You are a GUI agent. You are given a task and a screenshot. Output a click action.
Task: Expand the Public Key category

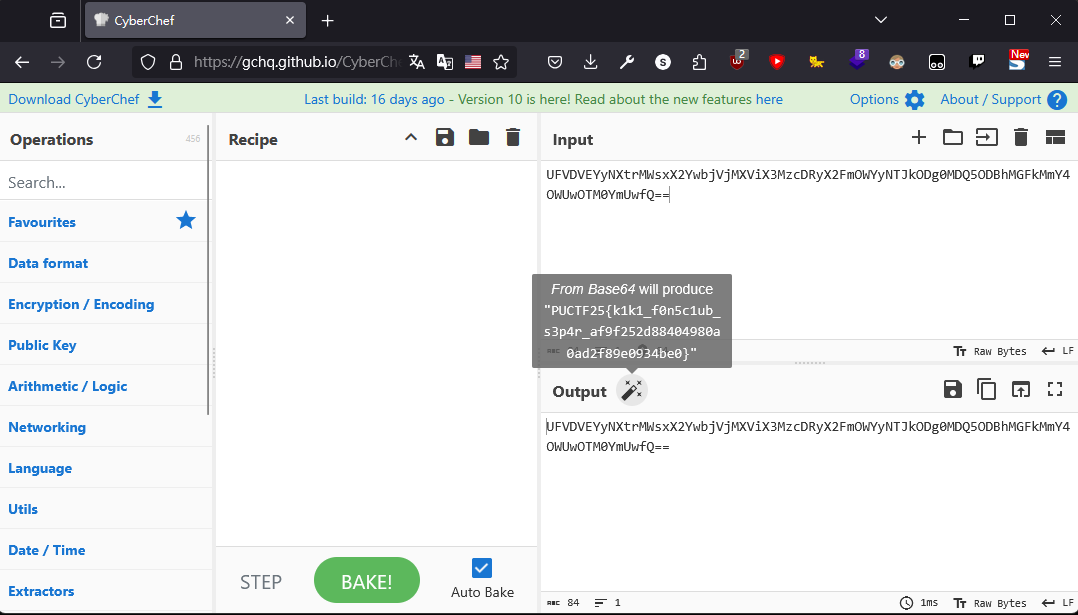coord(104,345)
